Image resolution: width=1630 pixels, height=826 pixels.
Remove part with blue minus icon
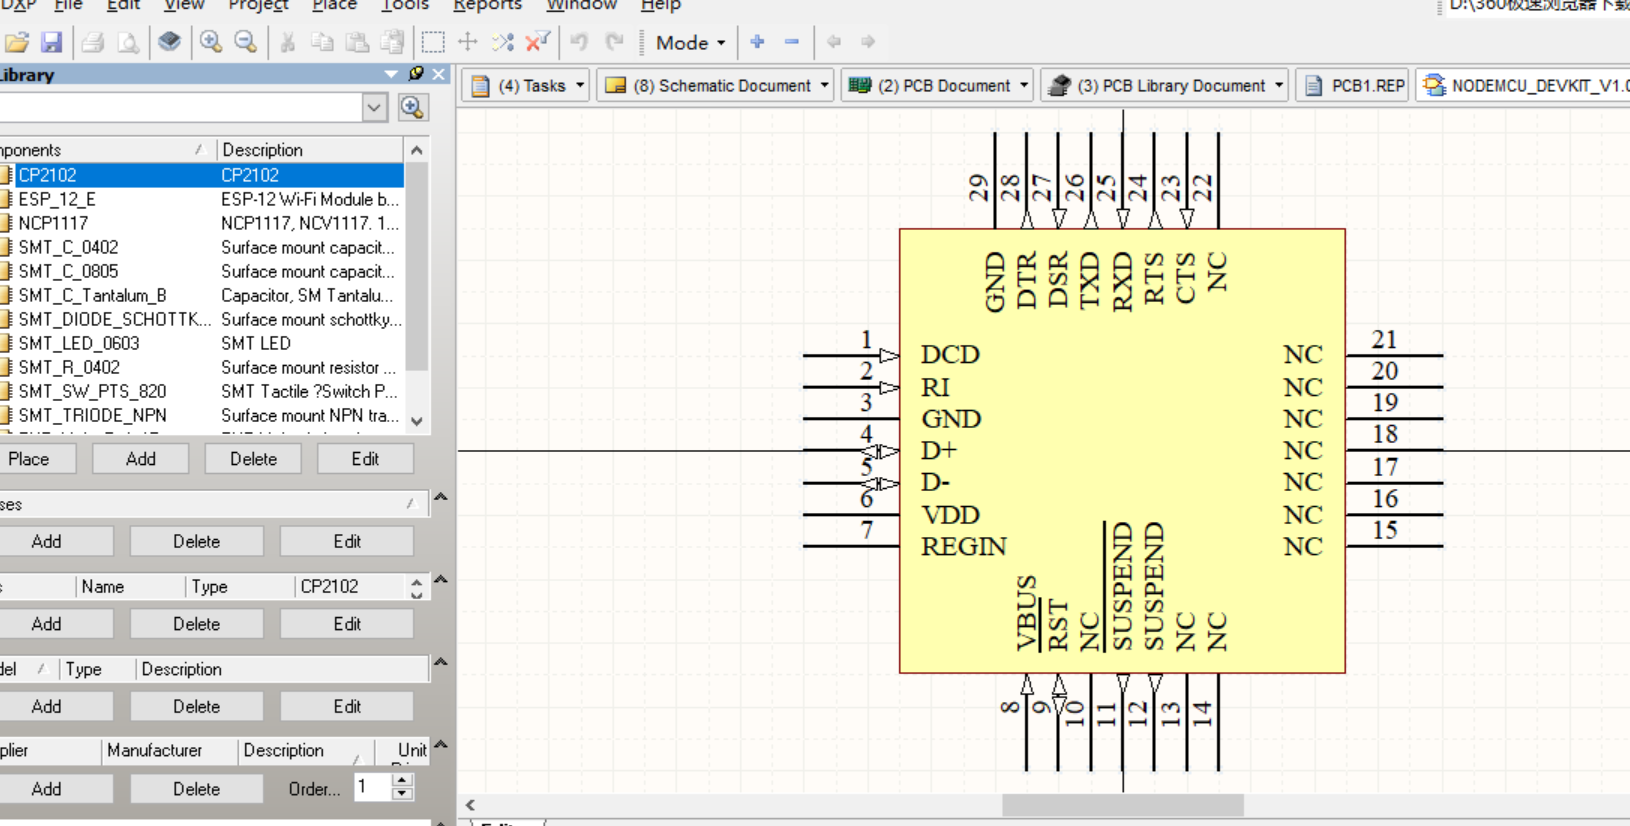pos(792,42)
